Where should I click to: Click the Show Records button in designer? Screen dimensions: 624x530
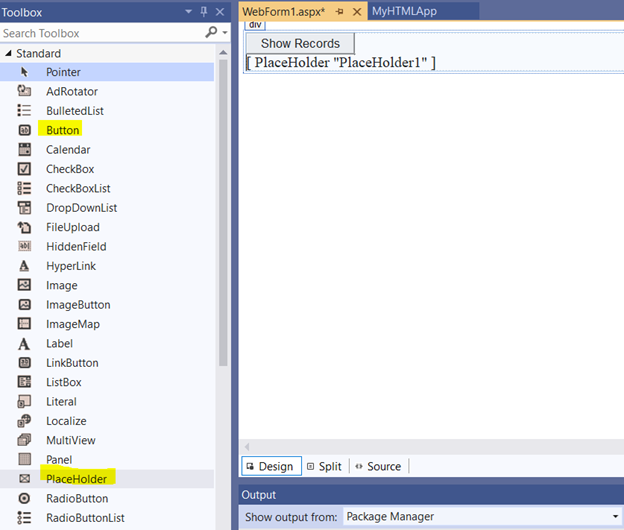tap(300, 43)
